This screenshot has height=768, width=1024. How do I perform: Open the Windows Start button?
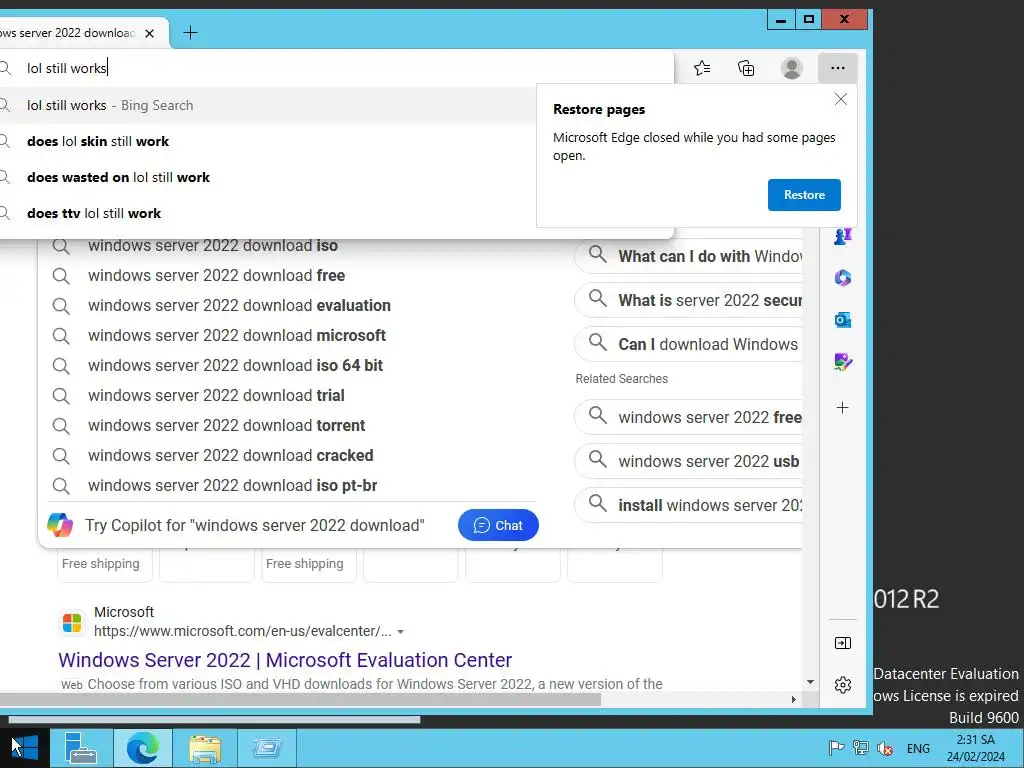pyautogui.click(x=25, y=747)
